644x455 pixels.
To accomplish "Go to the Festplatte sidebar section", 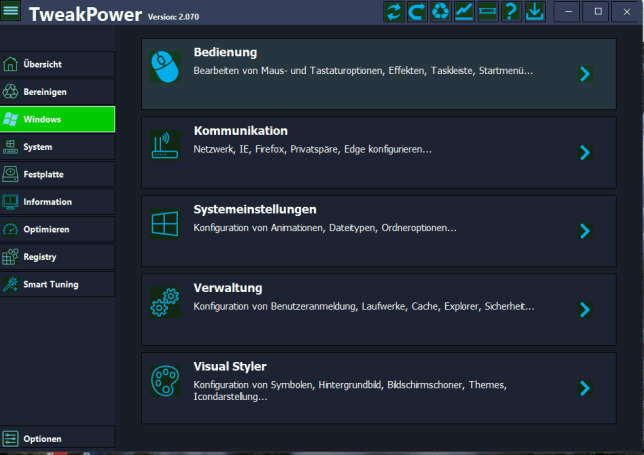I will pyautogui.click(x=57, y=174).
